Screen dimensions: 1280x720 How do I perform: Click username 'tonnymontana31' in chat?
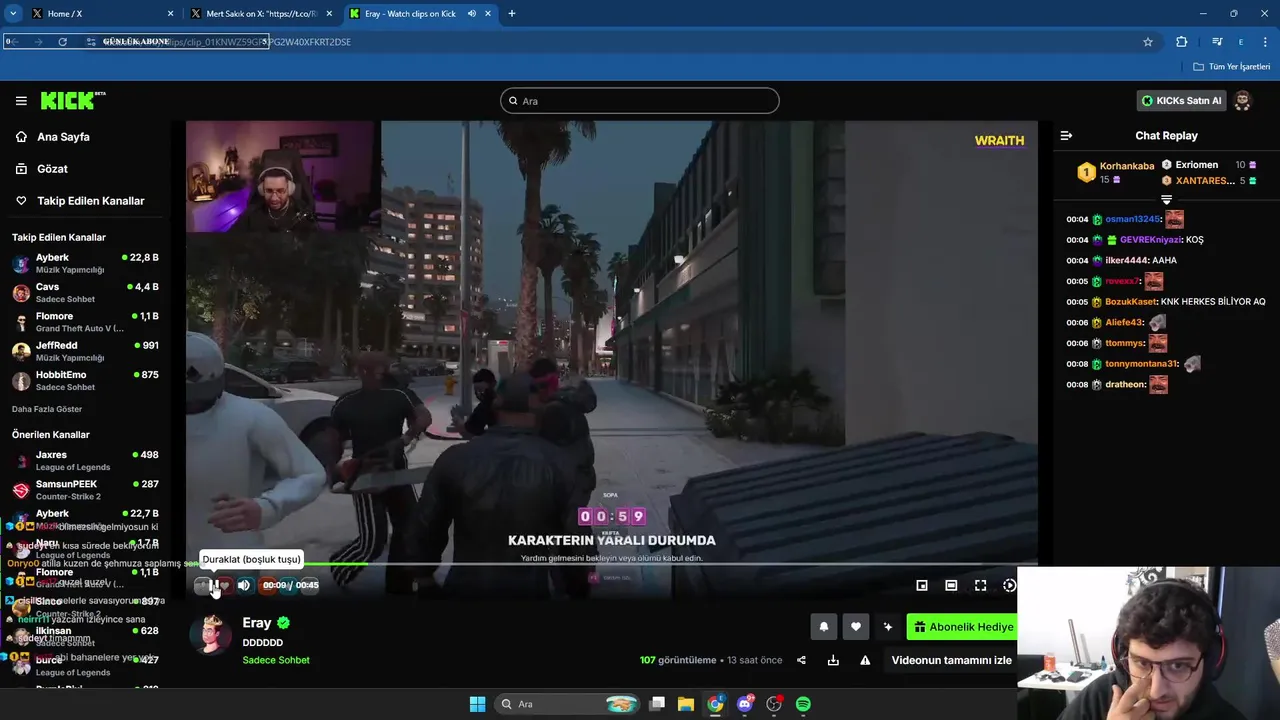pos(1141,364)
